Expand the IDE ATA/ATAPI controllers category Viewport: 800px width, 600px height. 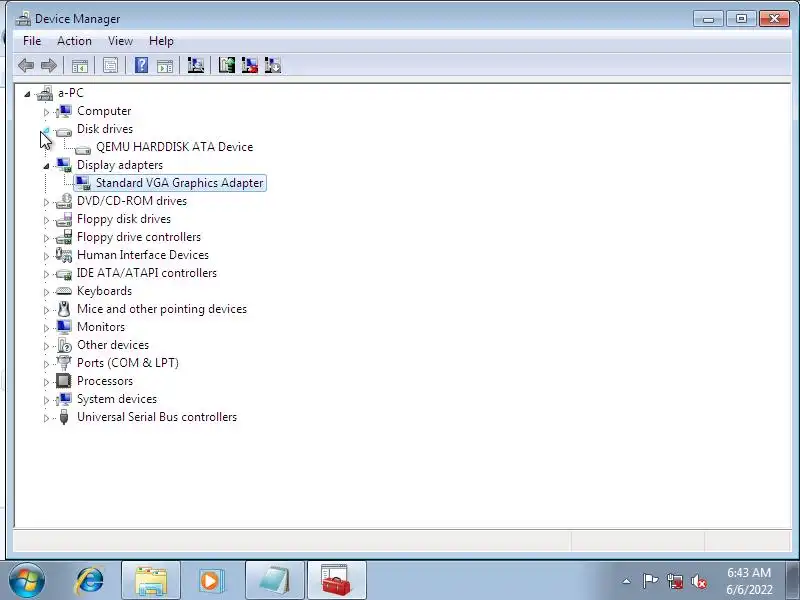[x=46, y=274]
